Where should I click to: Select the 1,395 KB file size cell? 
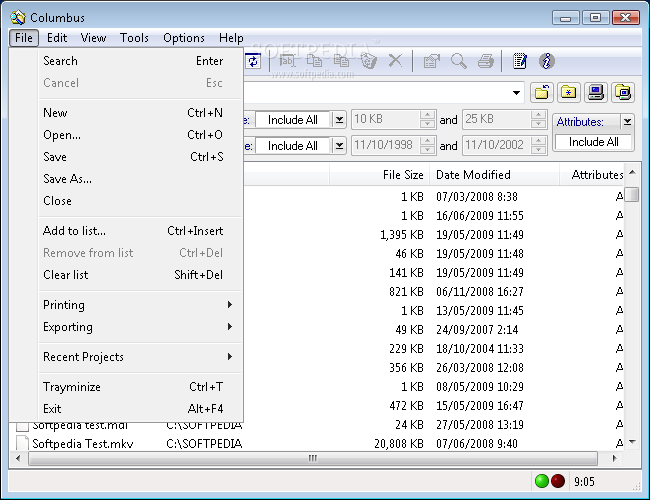(402, 235)
